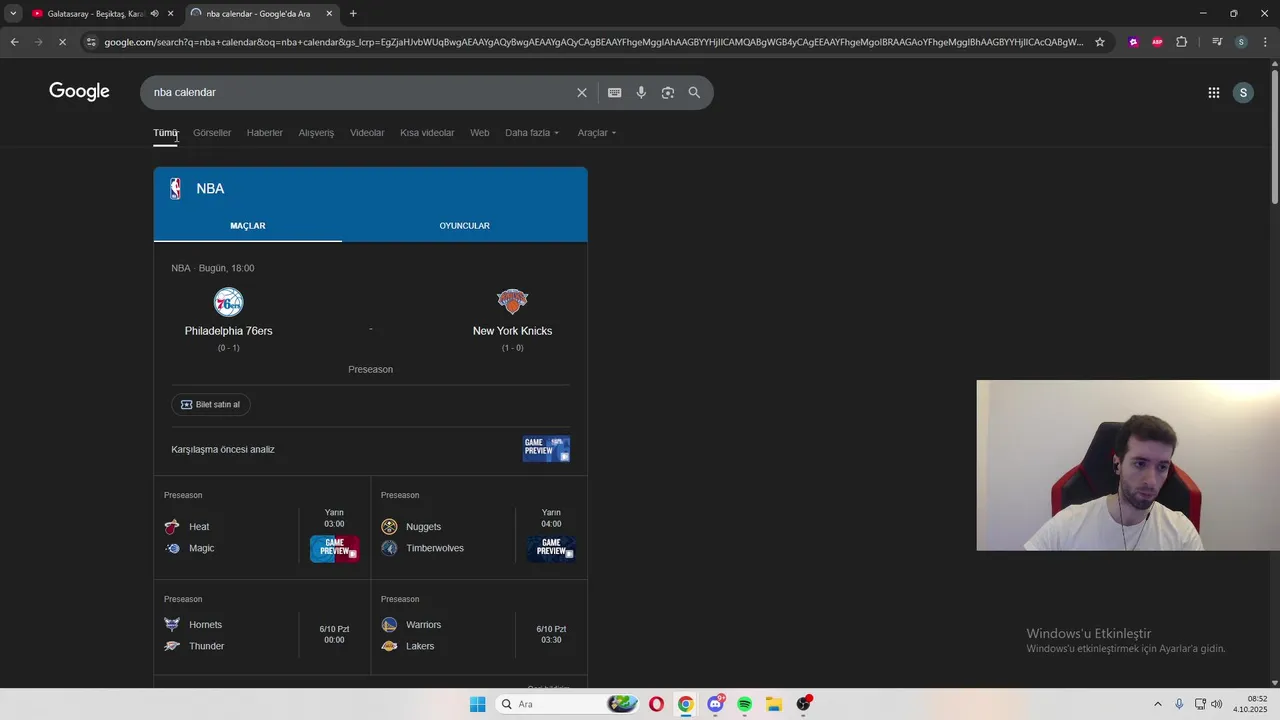Click the New York Knicks logo
This screenshot has width=1280, height=720.
pyautogui.click(x=512, y=301)
